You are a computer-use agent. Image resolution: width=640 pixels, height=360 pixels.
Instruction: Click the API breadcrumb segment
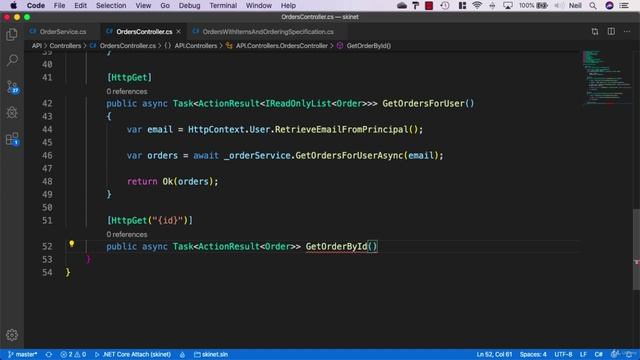37,46
